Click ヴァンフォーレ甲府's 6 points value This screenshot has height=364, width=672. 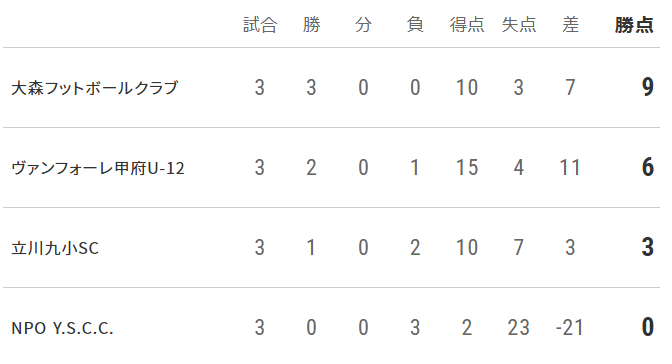(x=648, y=168)
